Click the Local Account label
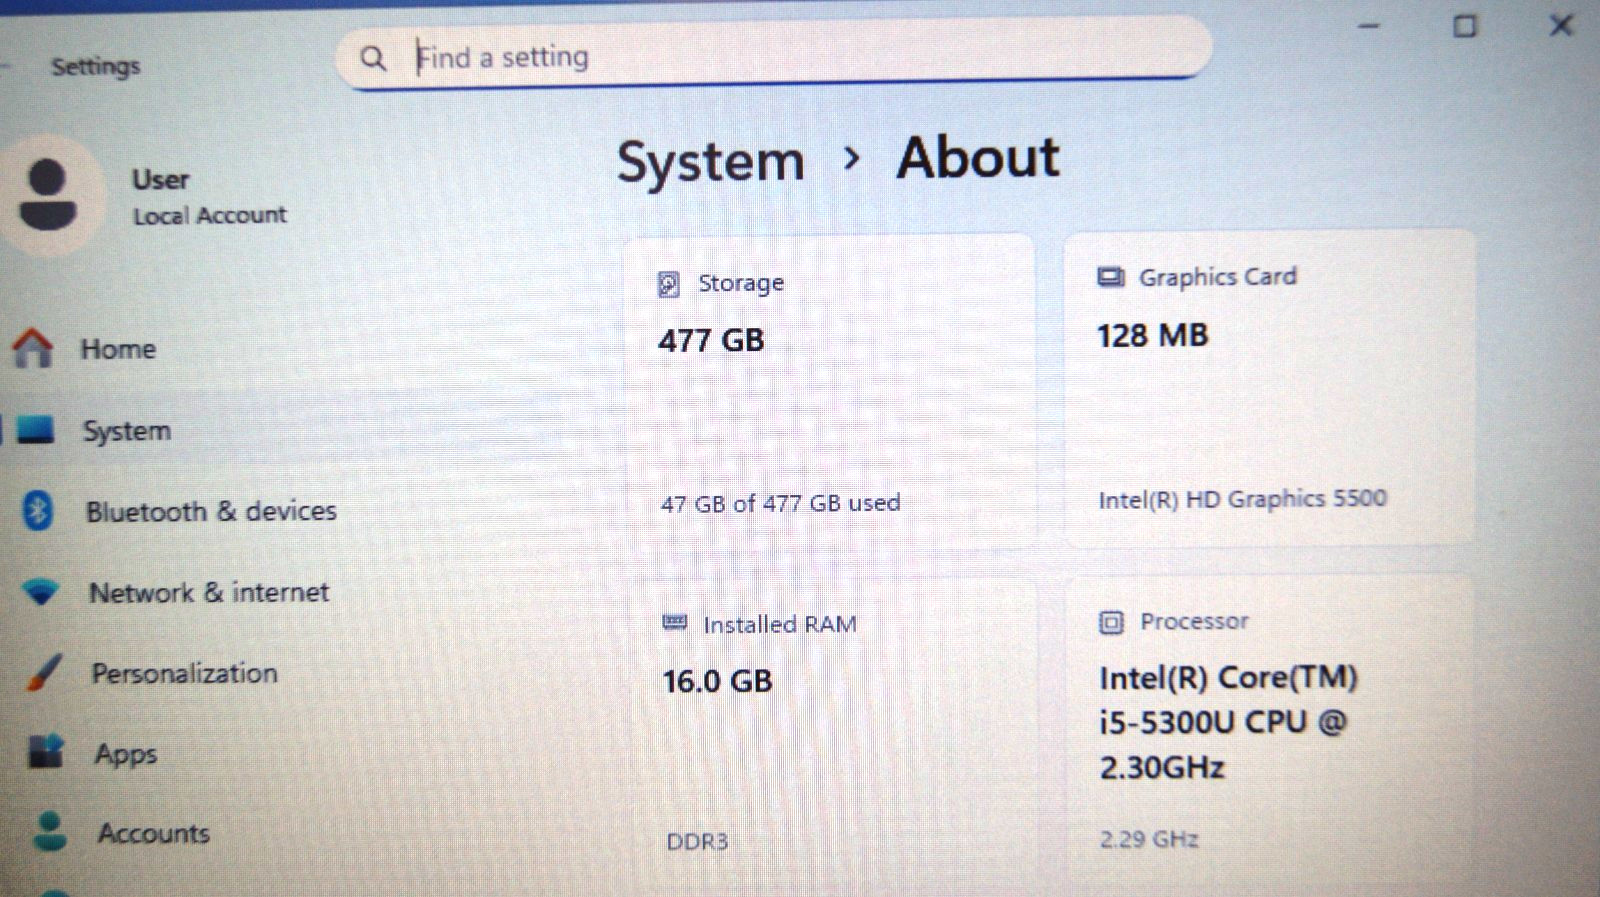The width and height of the screenshot is (1600, 897). coord(210,215)
